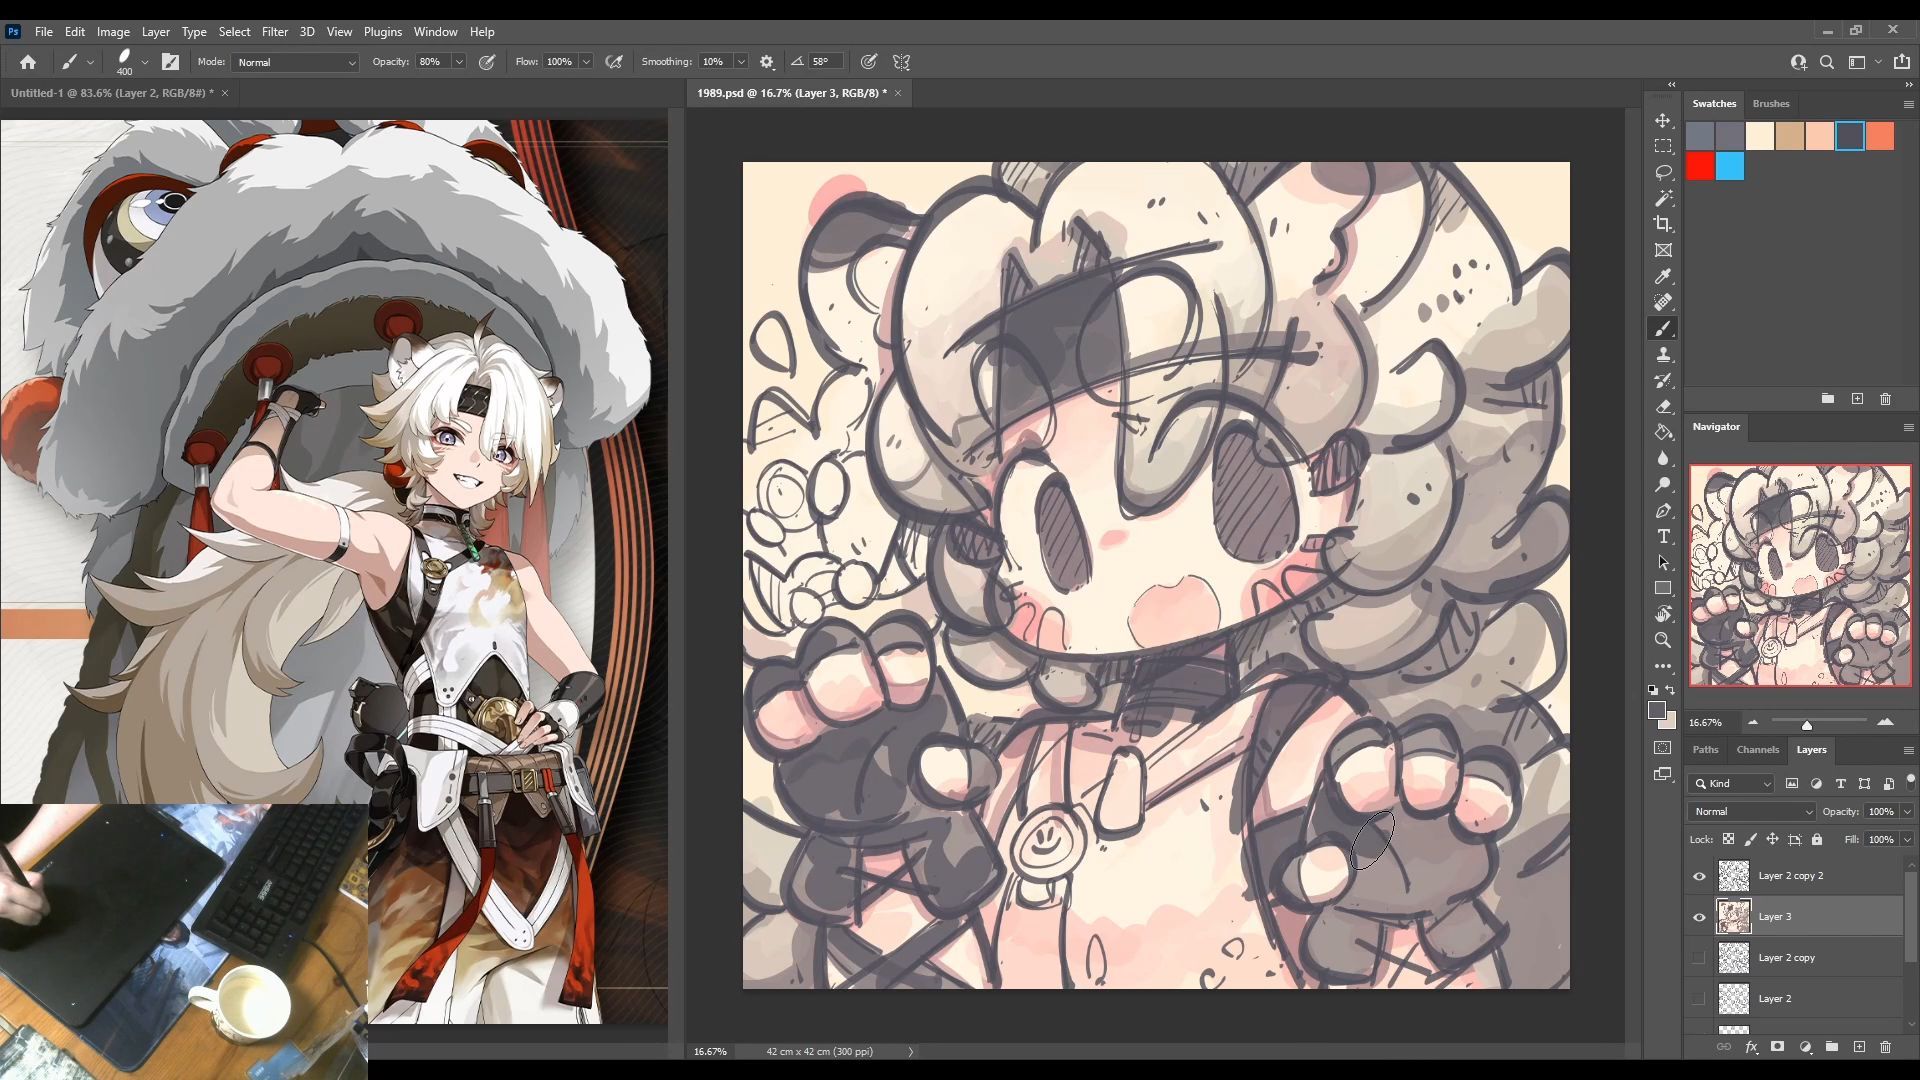
Task: Toggle pressure for size
Action: click(869, 62)
